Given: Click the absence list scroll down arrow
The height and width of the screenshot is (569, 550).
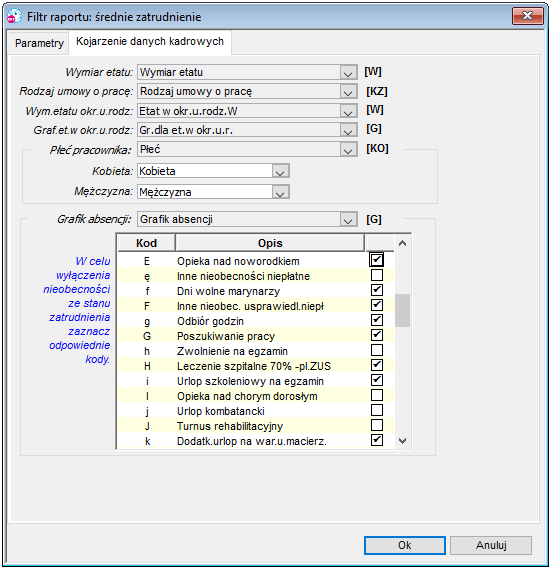Looking at the screenshot, I should tap(402, 441).
